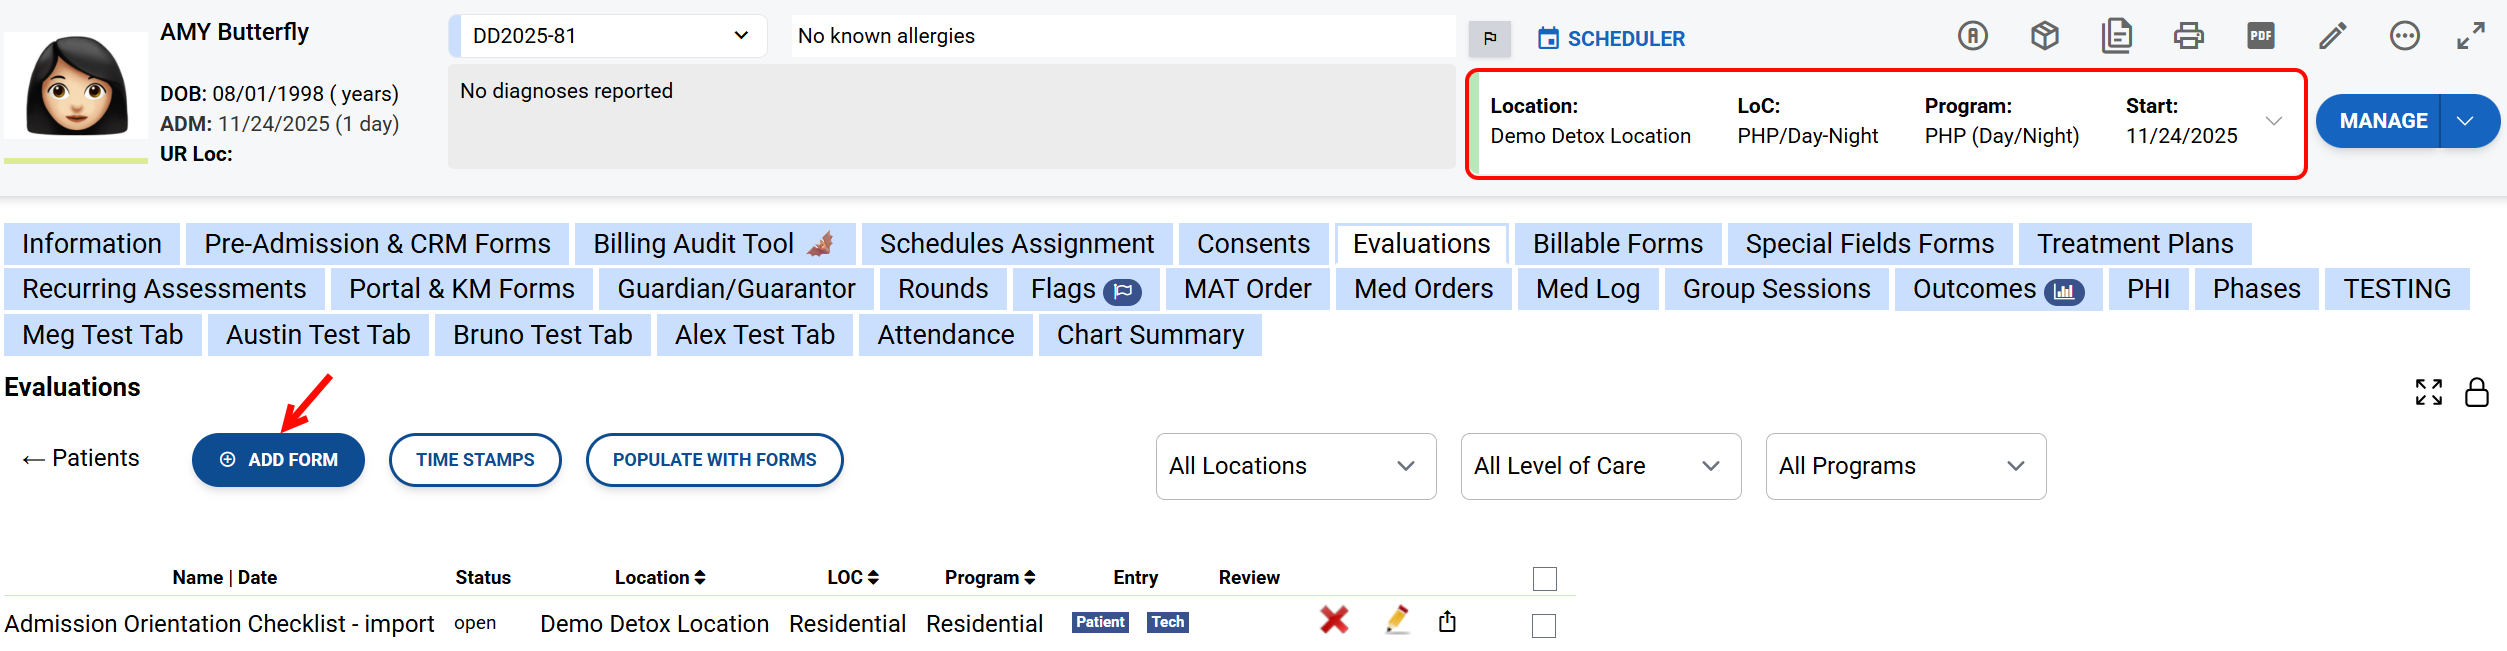The height and width of the screenshot is (651, 2507).
Task: Click the flag icon beside allergies field
Action: [x=1489, y=38]
